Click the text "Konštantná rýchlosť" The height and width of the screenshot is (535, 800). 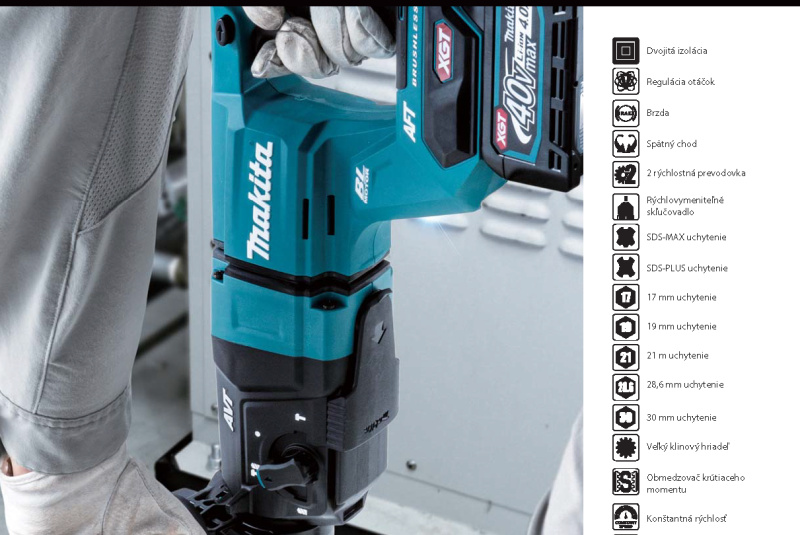click(x=686, y=519)
